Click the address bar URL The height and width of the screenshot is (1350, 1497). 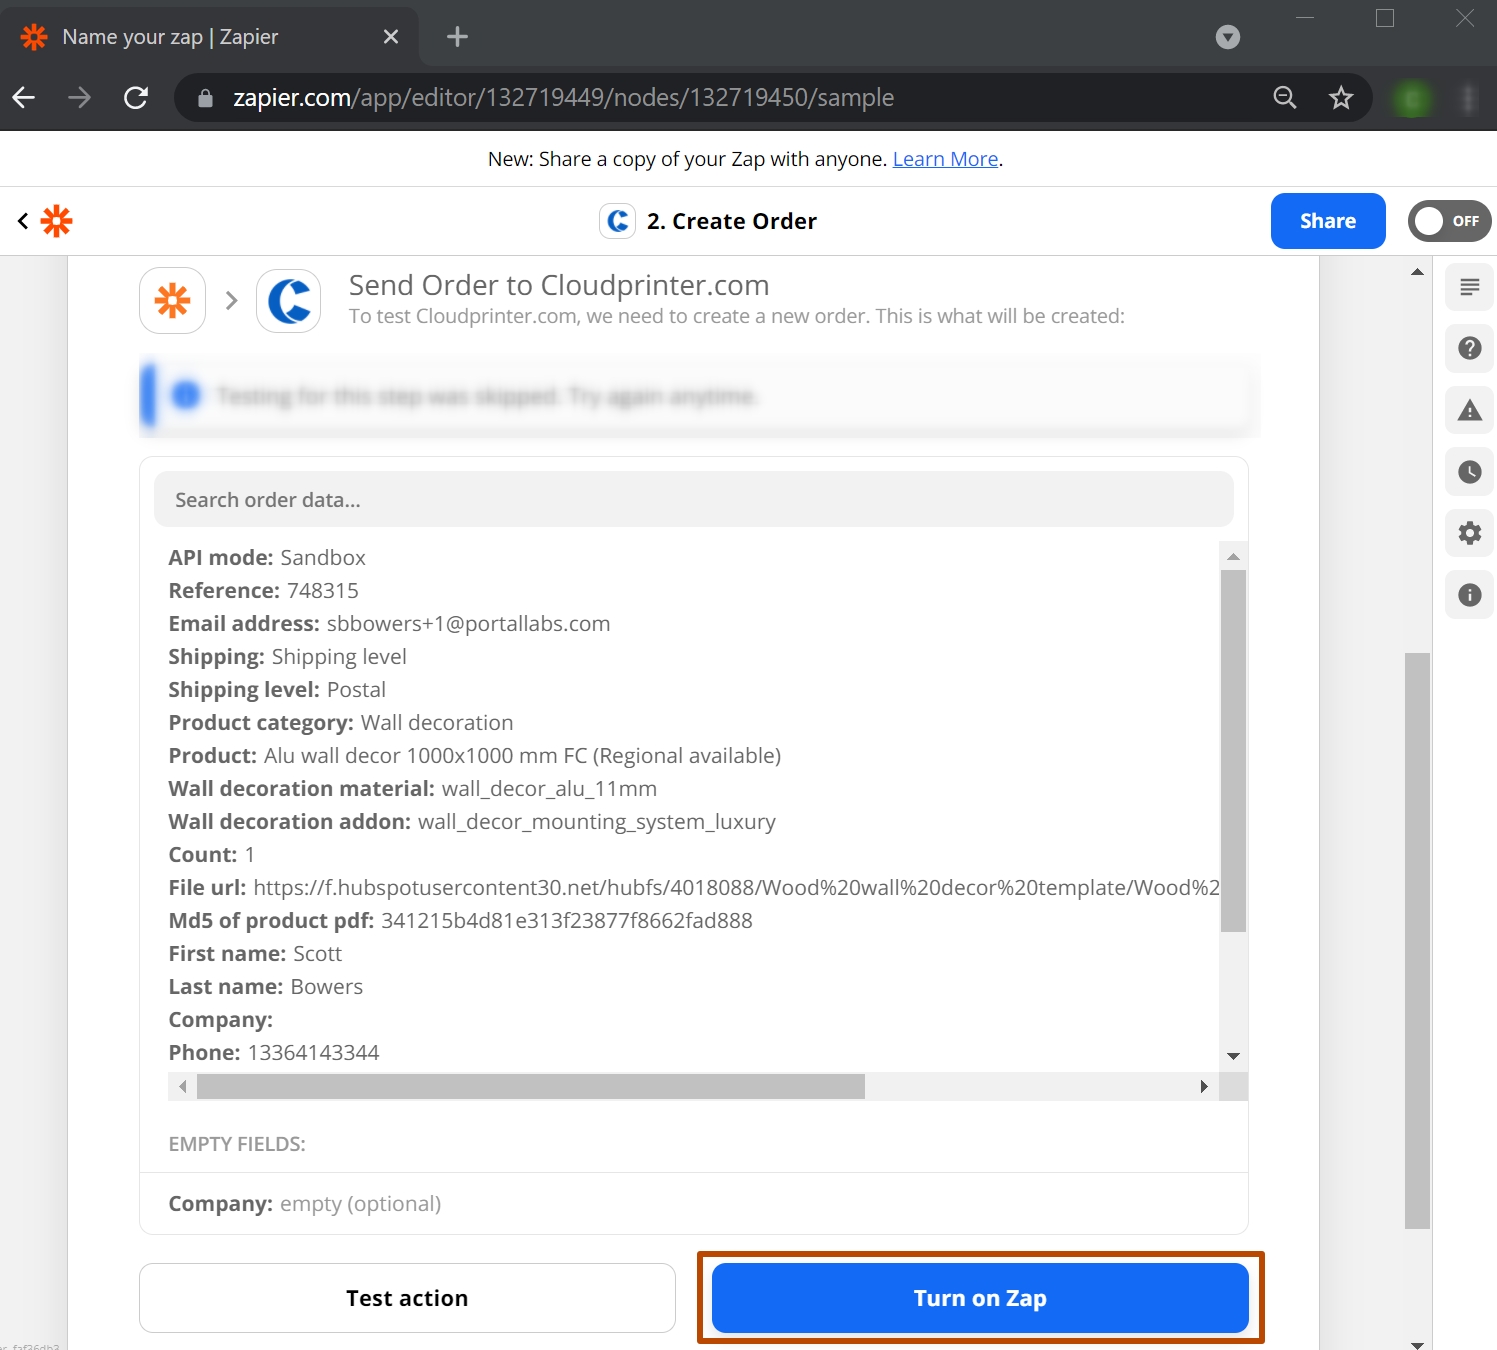[563, 97]
